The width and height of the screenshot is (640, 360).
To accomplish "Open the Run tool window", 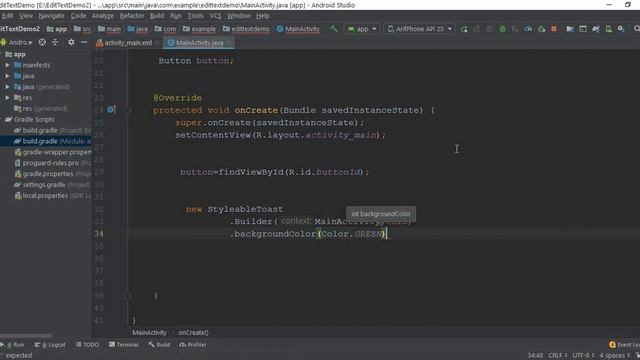I will [x=12, y=345].
